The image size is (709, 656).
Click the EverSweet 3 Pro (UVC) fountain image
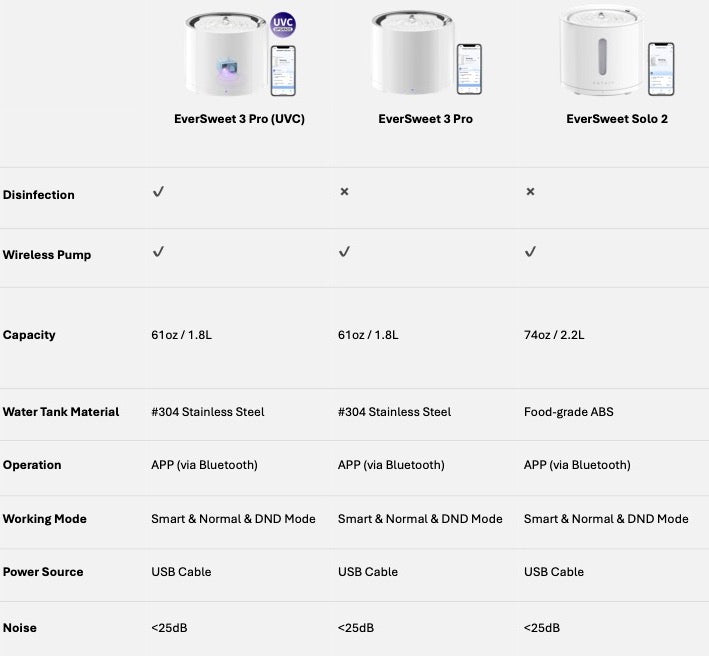click(x=224, y=55)
